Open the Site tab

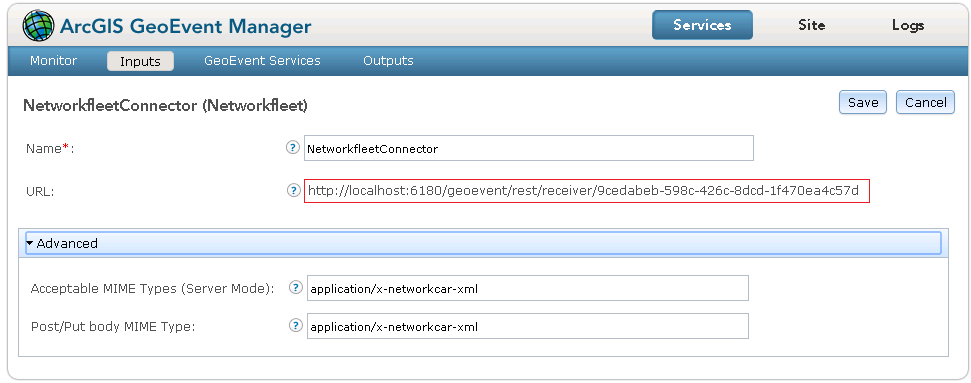[811, 25]
